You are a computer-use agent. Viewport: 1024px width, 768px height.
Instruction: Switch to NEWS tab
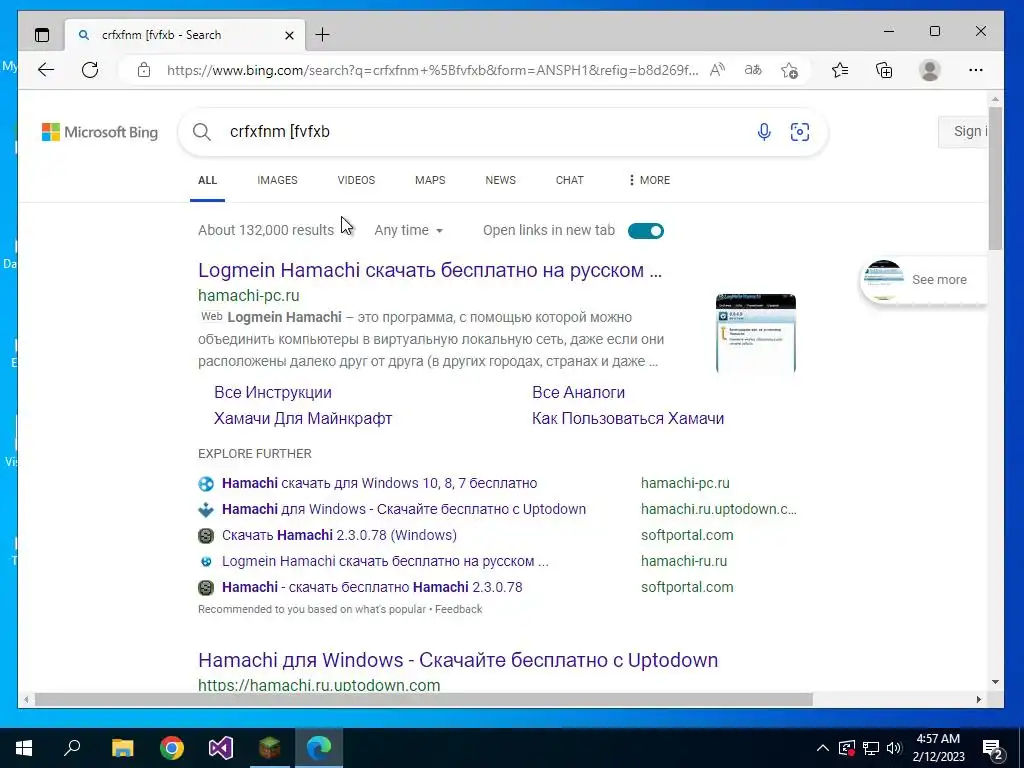pyautogui.click(x=500, y=180)
